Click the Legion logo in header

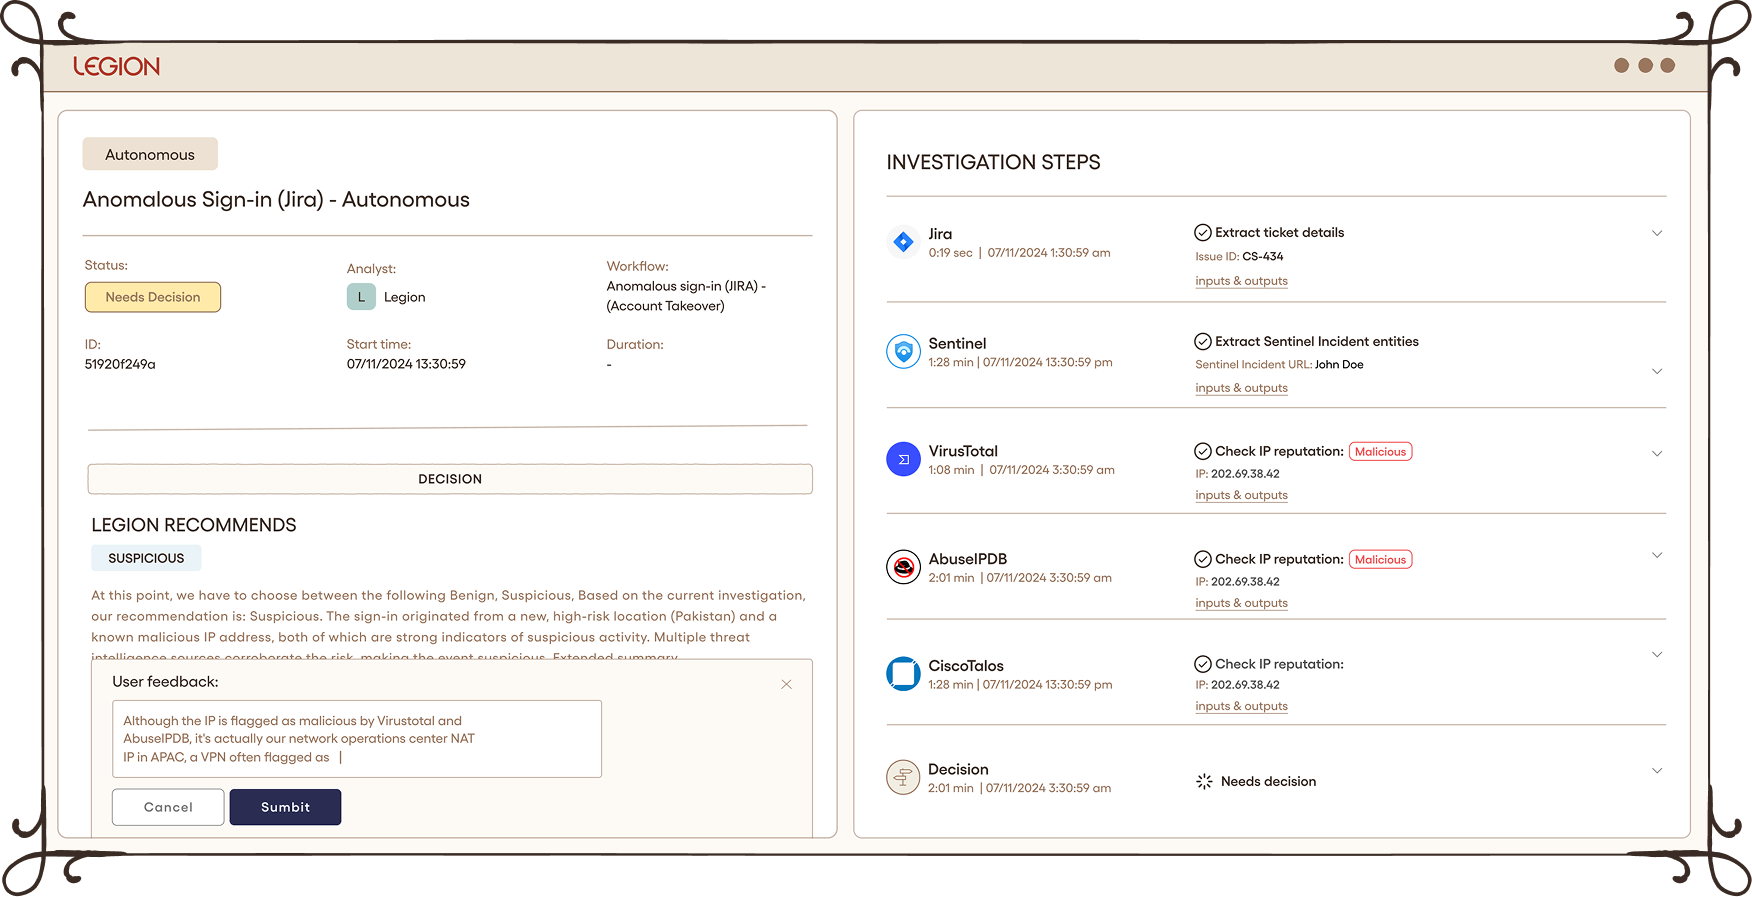116,67
